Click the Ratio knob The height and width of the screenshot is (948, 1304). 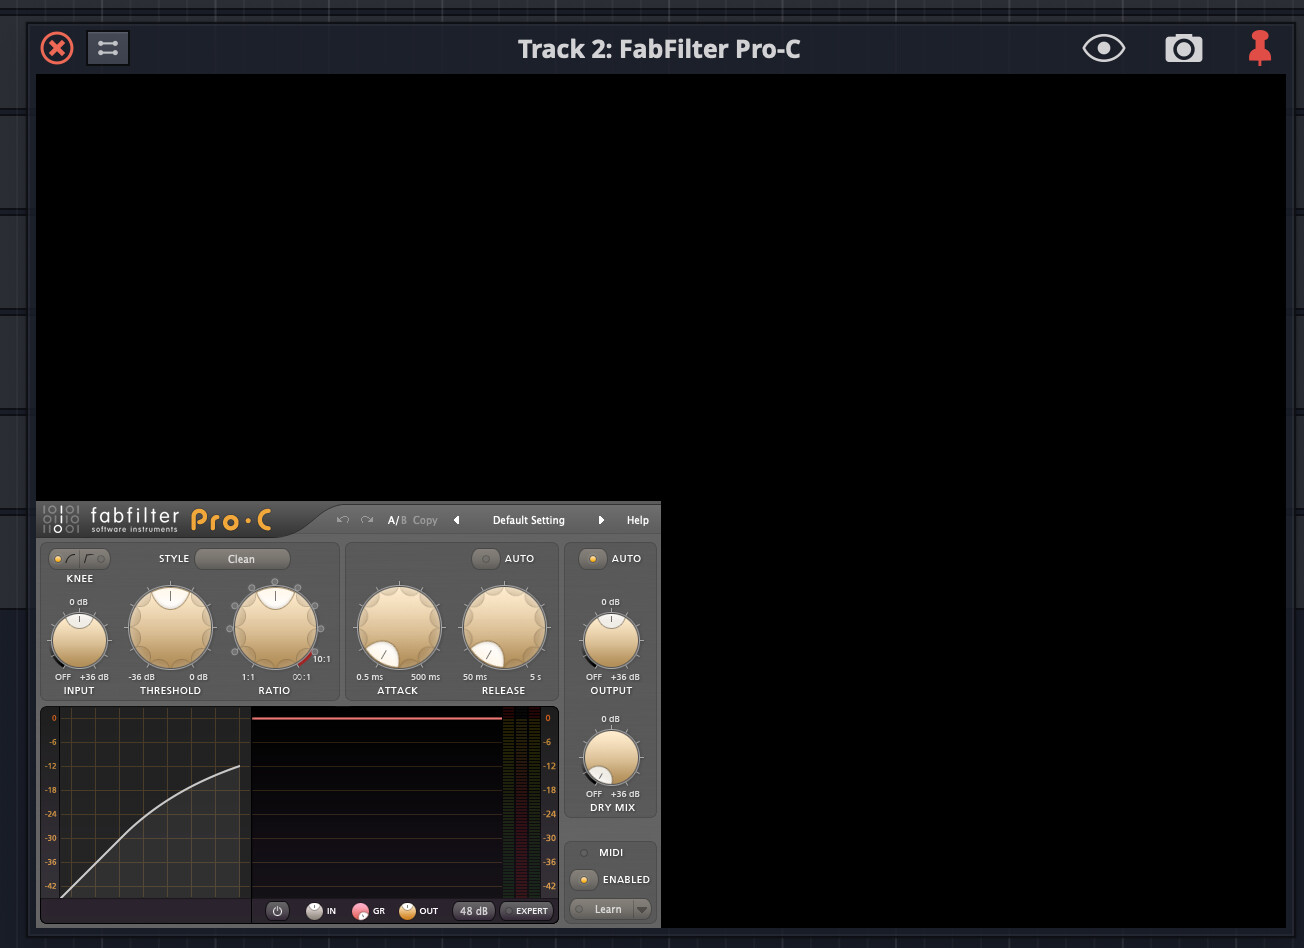[x=275, y=627]
